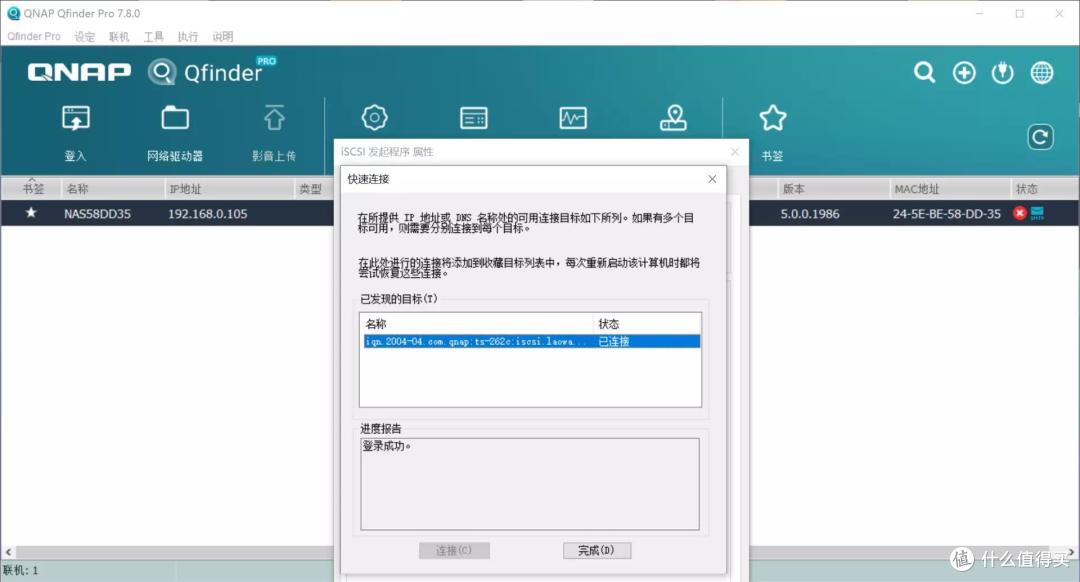Click the search magnifier icon top right
Screen dimensions: 1080x582
click(x=924, y=72)
